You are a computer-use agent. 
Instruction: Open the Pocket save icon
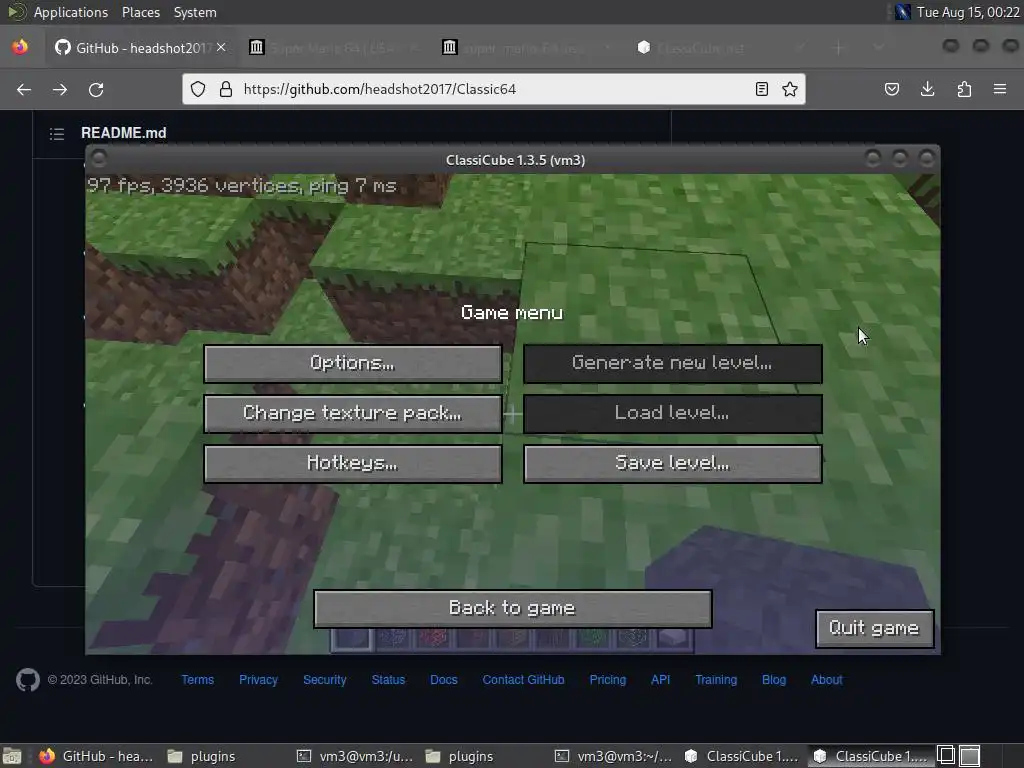(x=891, y=89)
